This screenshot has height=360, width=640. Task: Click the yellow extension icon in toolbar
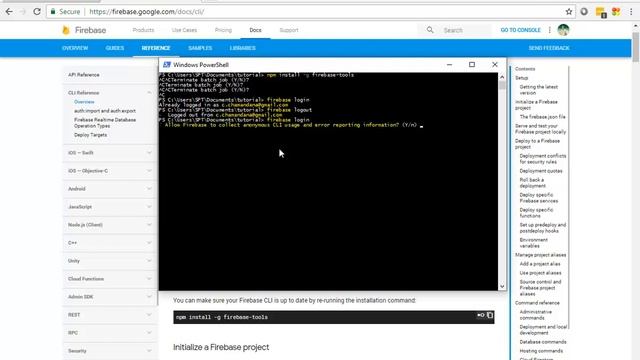[x=601, y=12]
